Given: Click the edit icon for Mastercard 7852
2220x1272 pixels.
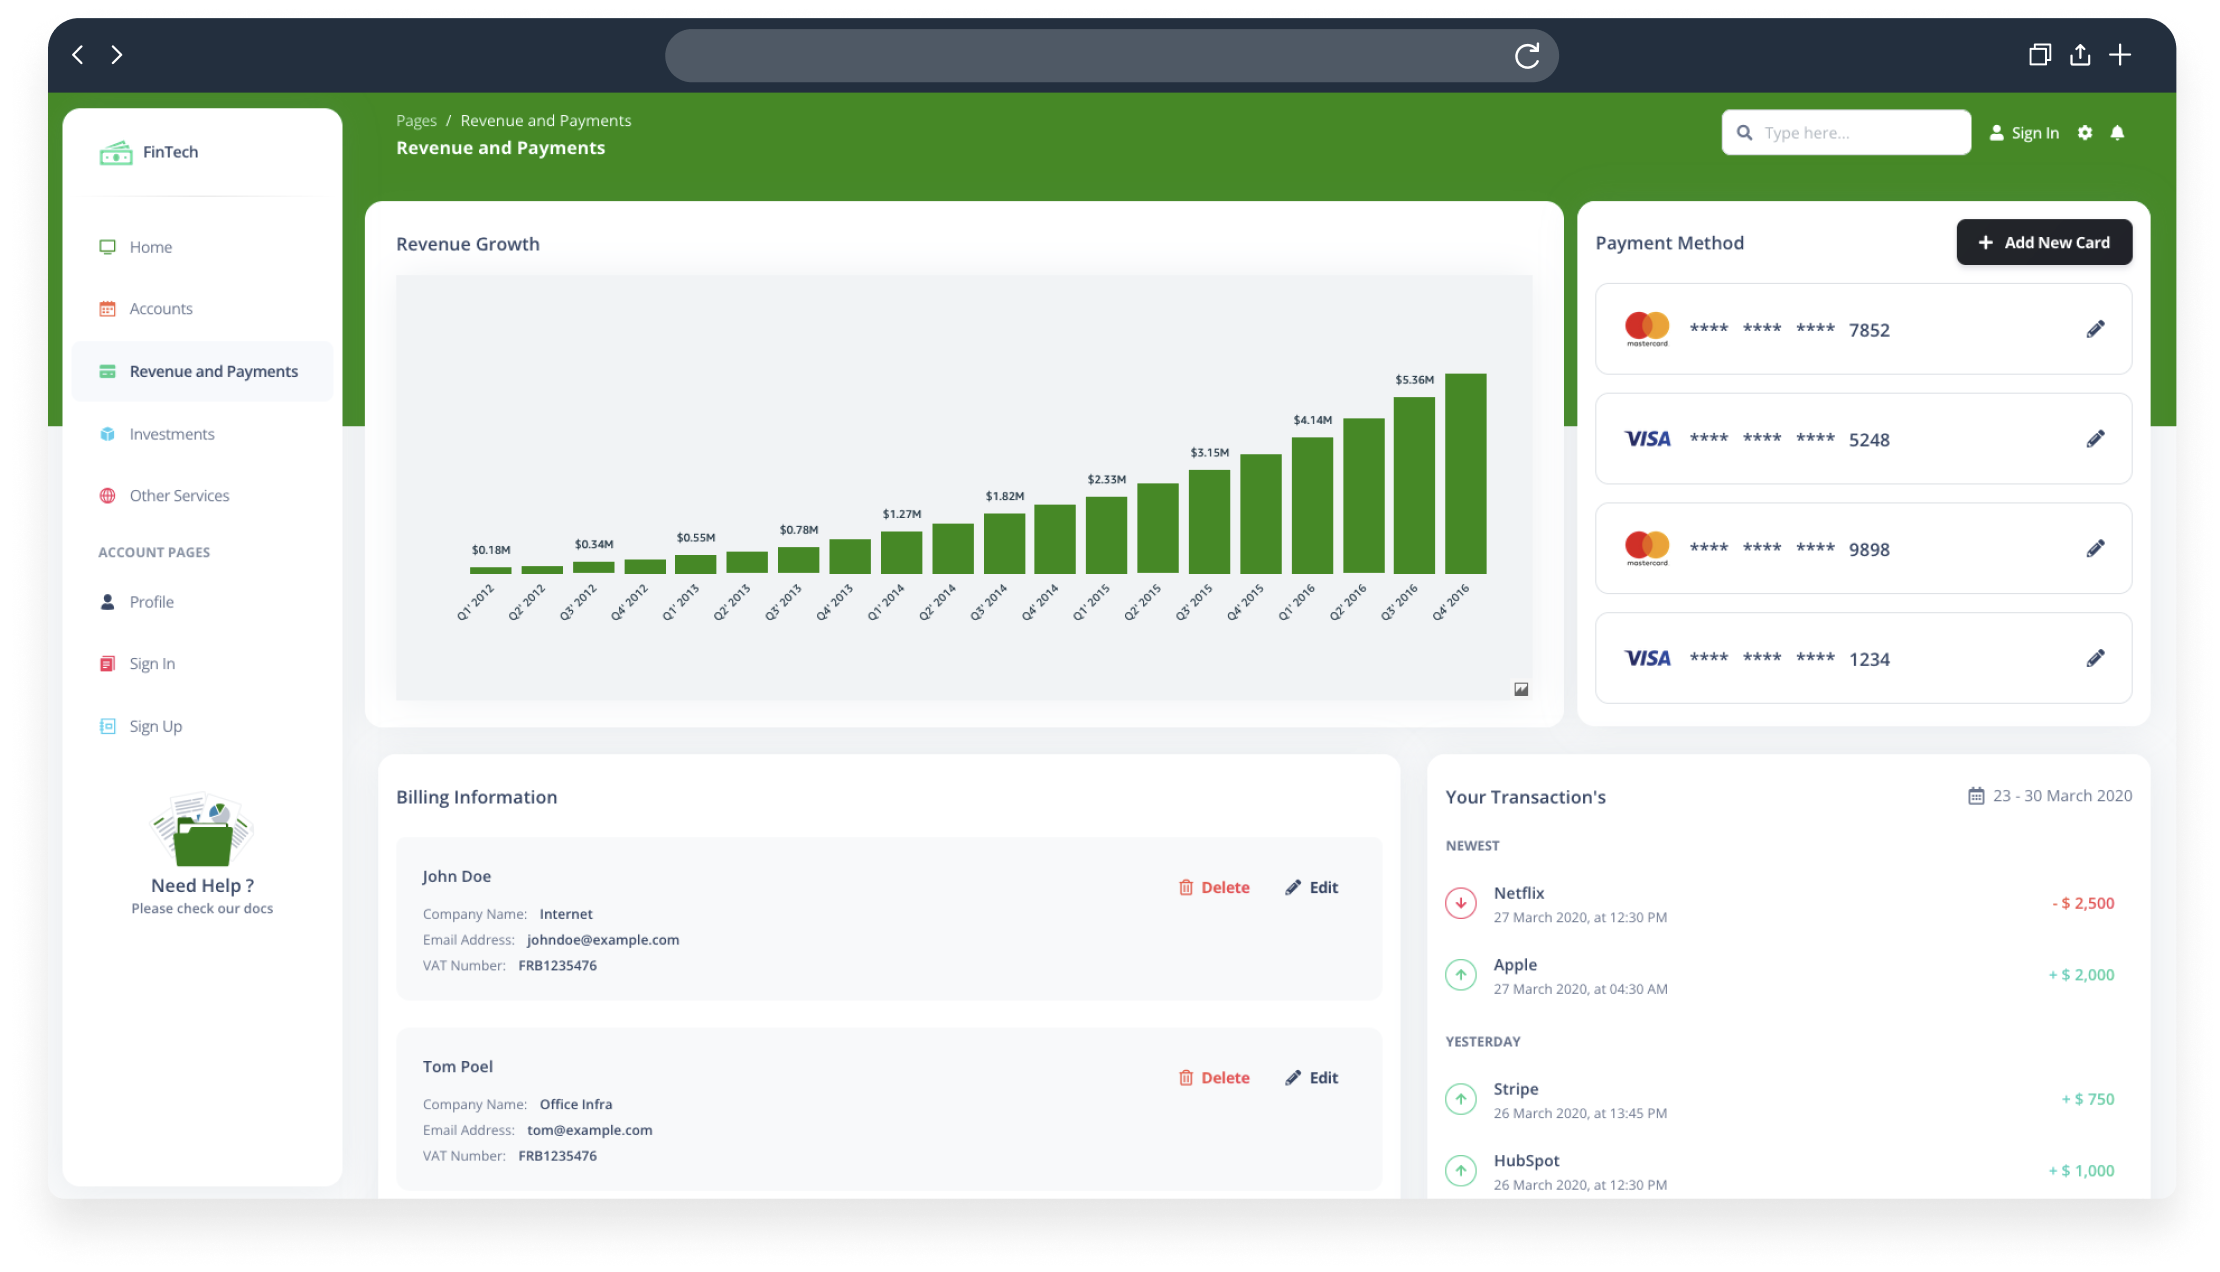Looking at the screenshot, I should 2095,328.
